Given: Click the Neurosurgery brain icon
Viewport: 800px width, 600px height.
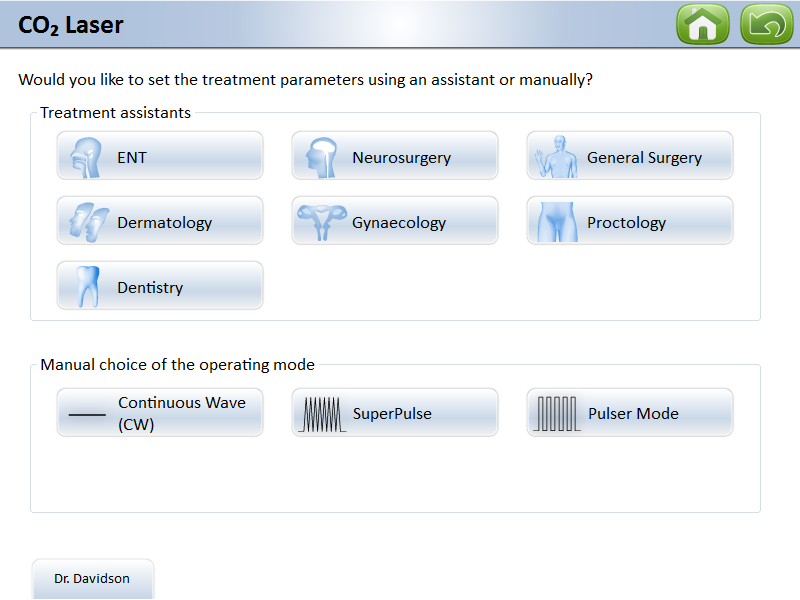Looking at the screenshot, I should click(x=322, y=157).
